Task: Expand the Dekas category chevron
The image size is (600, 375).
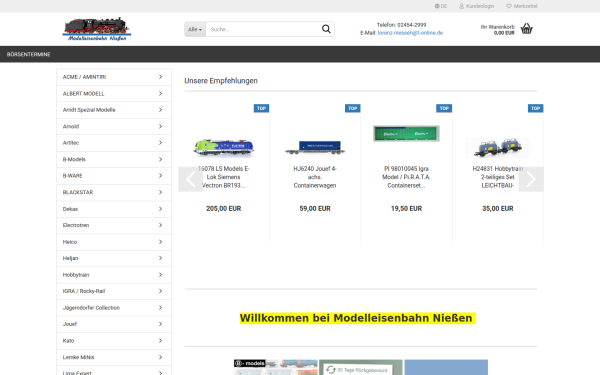Action: tap(160, 209)
